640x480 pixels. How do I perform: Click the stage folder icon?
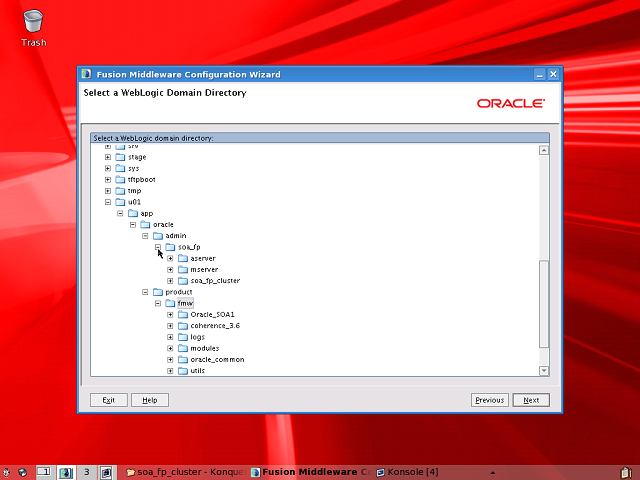tap(120, 157)
